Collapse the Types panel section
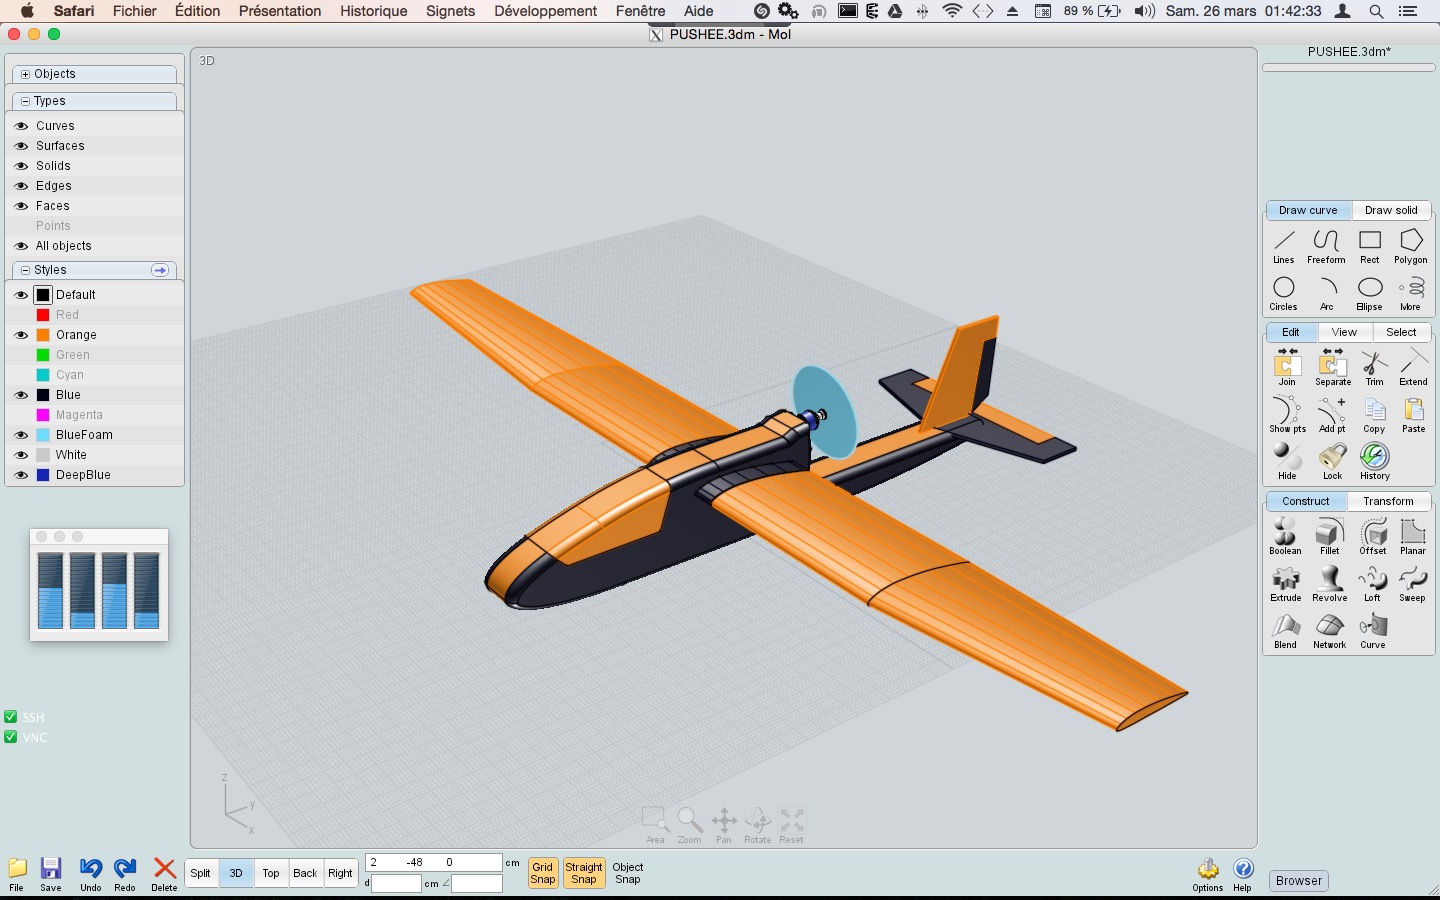The image size is (1440, 900). pos(26,101)
